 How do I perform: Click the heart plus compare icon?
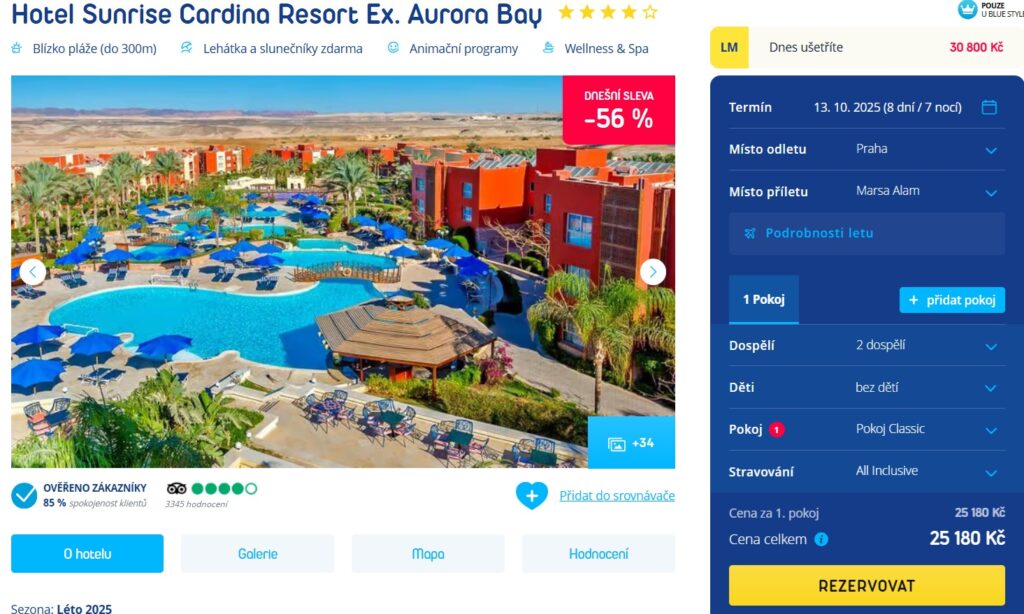(532, 496)
